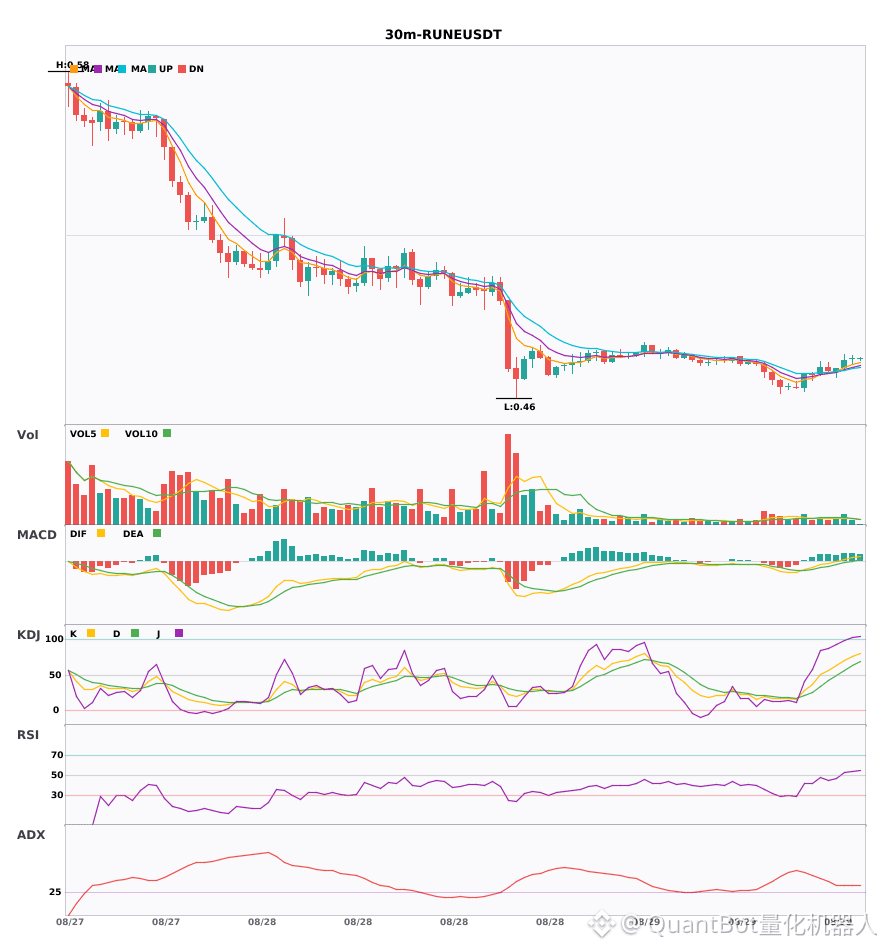Click the KDJ axis value 100

[54, 639]
